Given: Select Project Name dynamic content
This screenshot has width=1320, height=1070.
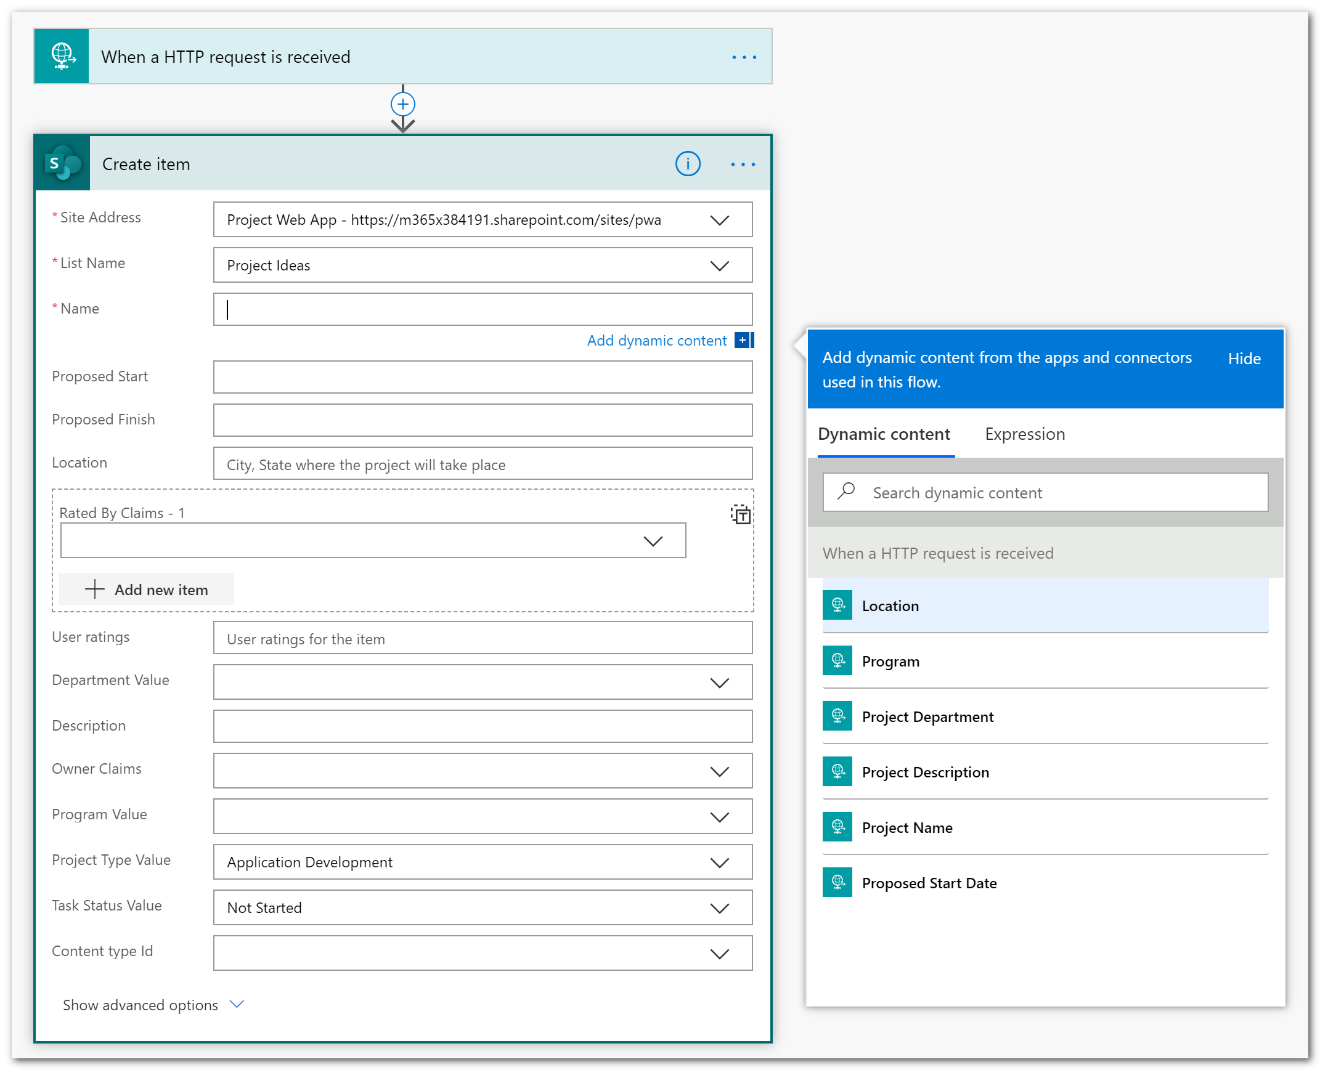Looking at the screenshot, I should [1045, 827].
